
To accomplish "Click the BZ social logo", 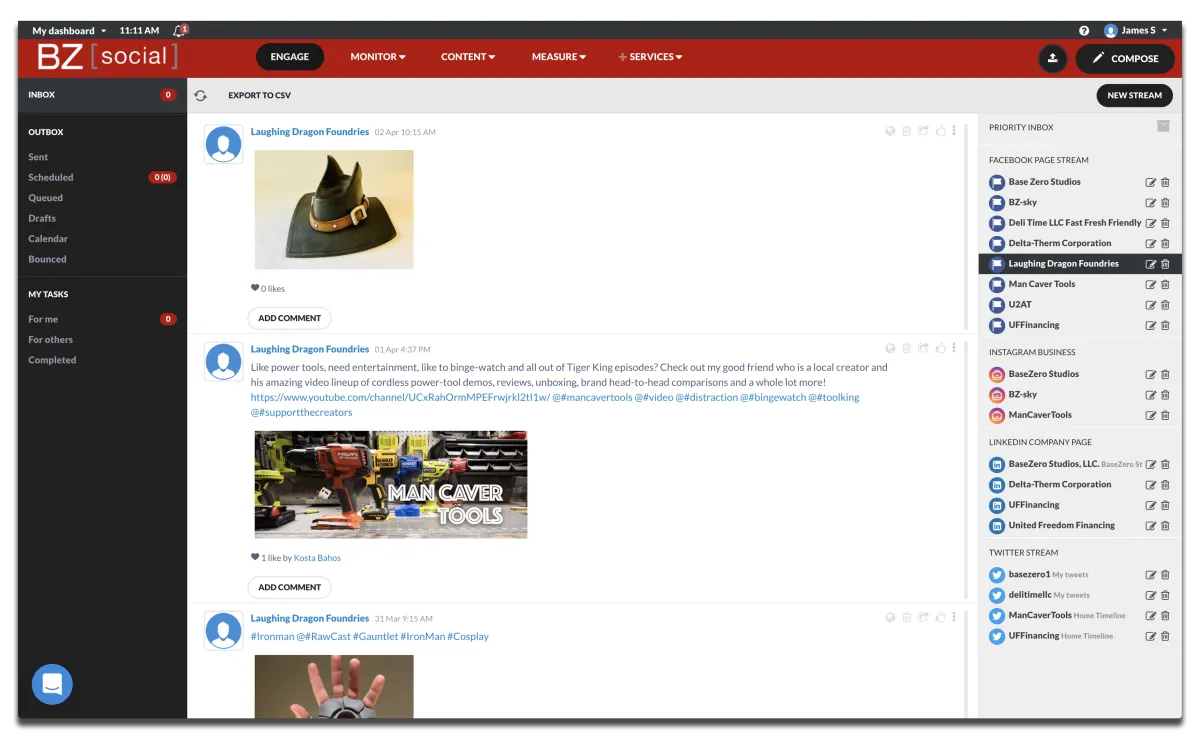I will pyautogui.click(x=107, y=57).
